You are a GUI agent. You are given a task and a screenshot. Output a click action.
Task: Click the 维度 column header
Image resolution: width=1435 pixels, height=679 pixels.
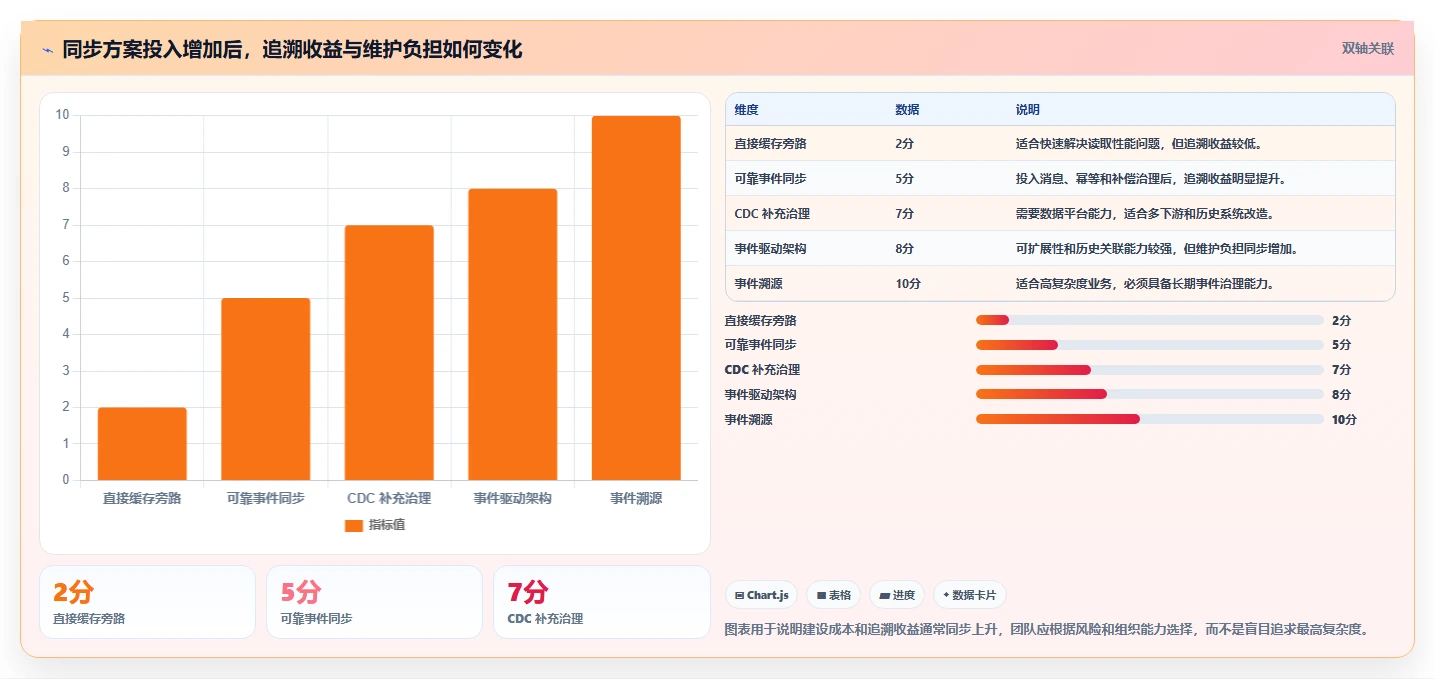click(746, 110)
